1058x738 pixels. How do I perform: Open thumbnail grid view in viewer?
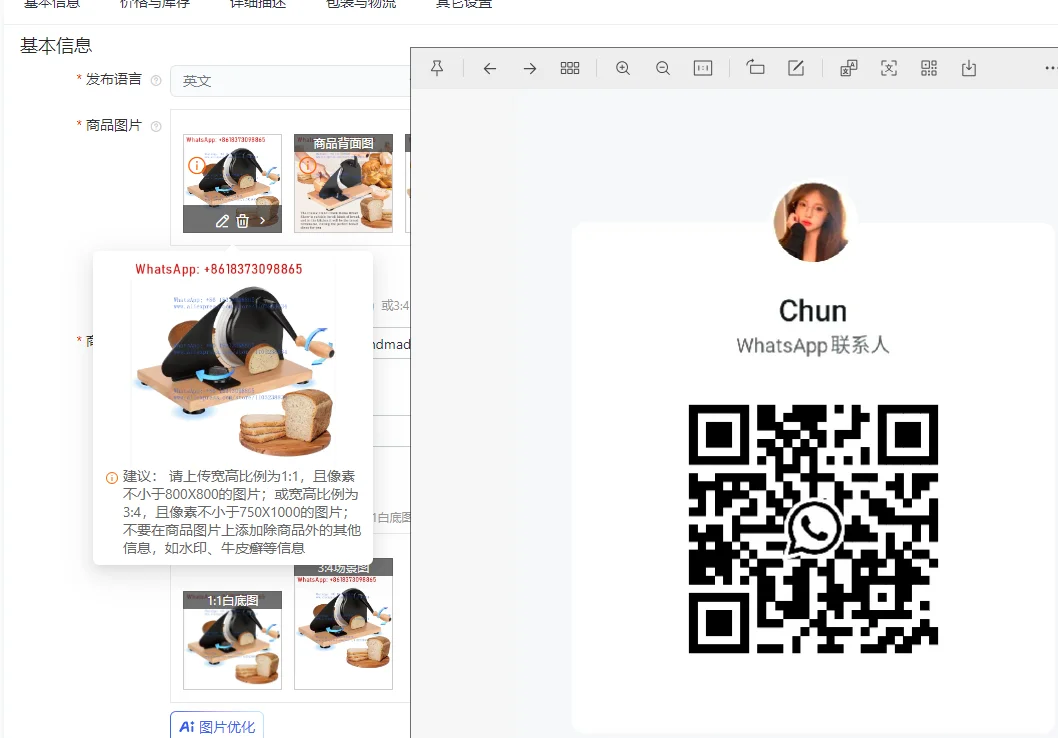(569, 68)
